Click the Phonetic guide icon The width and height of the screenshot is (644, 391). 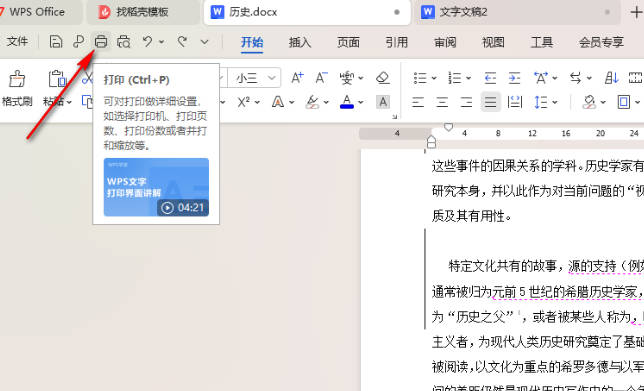347,78
